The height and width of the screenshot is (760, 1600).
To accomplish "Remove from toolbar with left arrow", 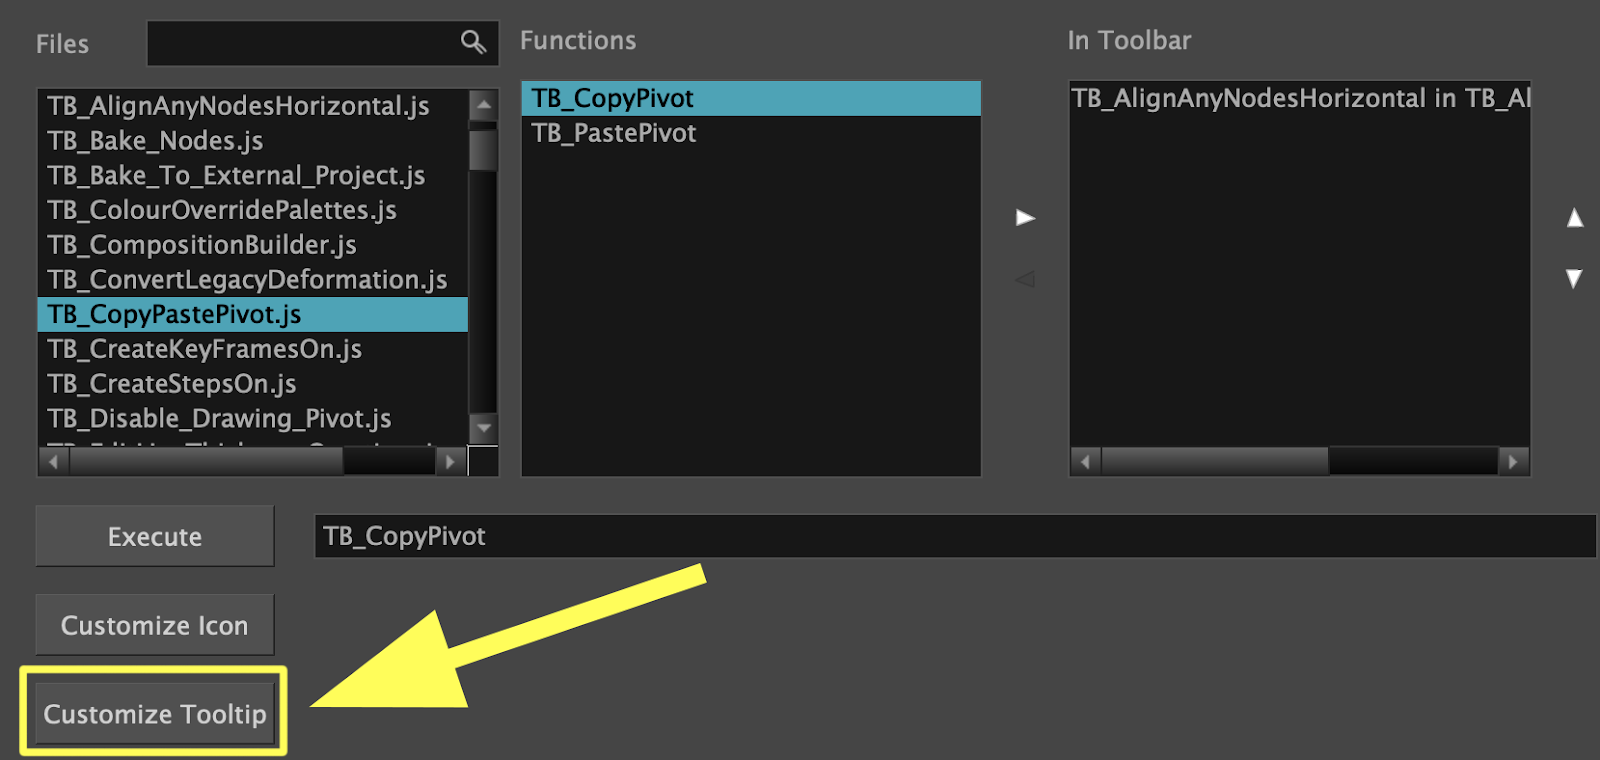I will [1025, 279].
